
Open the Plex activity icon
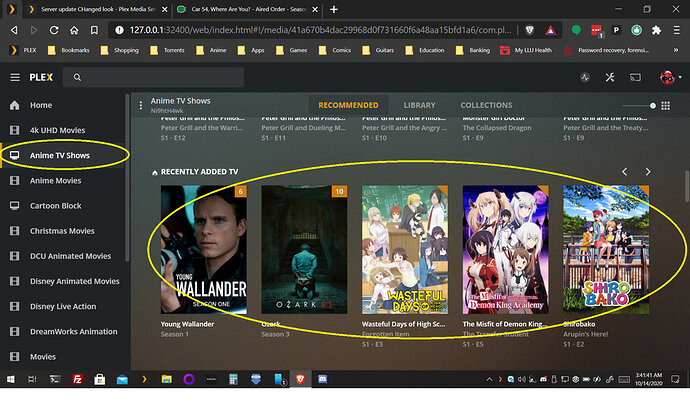tap(585, 77)
